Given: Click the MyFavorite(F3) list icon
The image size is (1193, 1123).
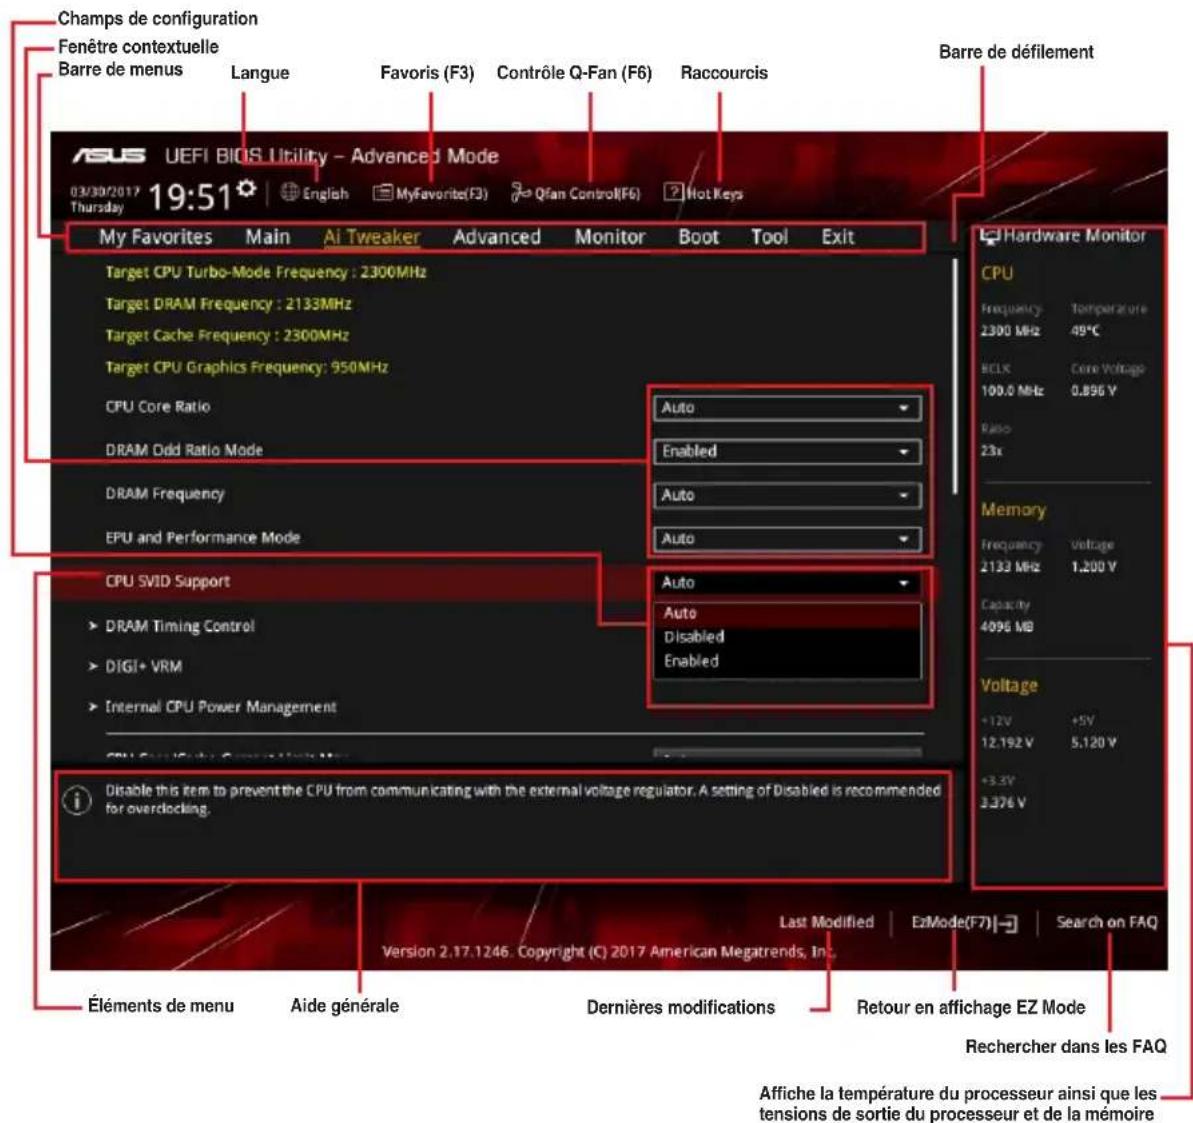Looking at the screenshot, I should [382, 192].
